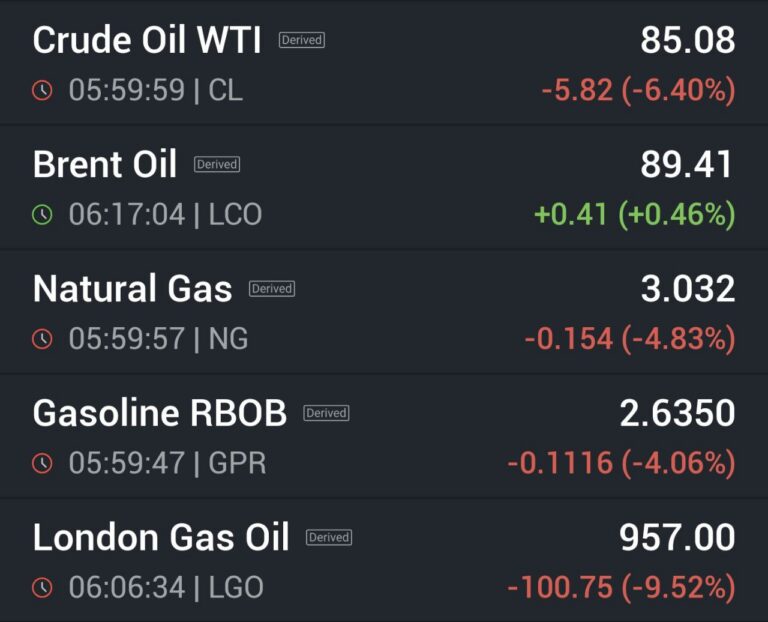Viewport: 768px width, 622px height.
Task: Open the Crude Oil WTI instrument
Action: 147,41
